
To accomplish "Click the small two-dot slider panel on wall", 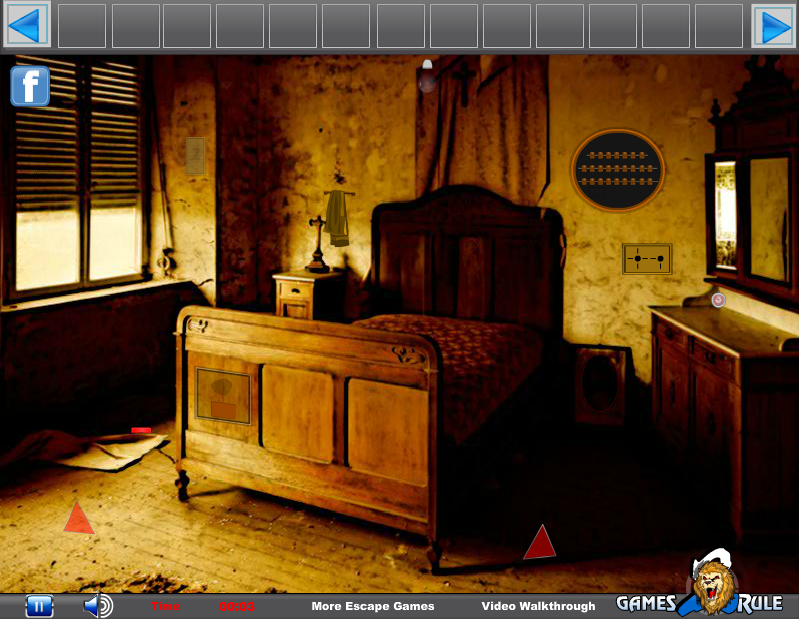I will coord(647,259).
